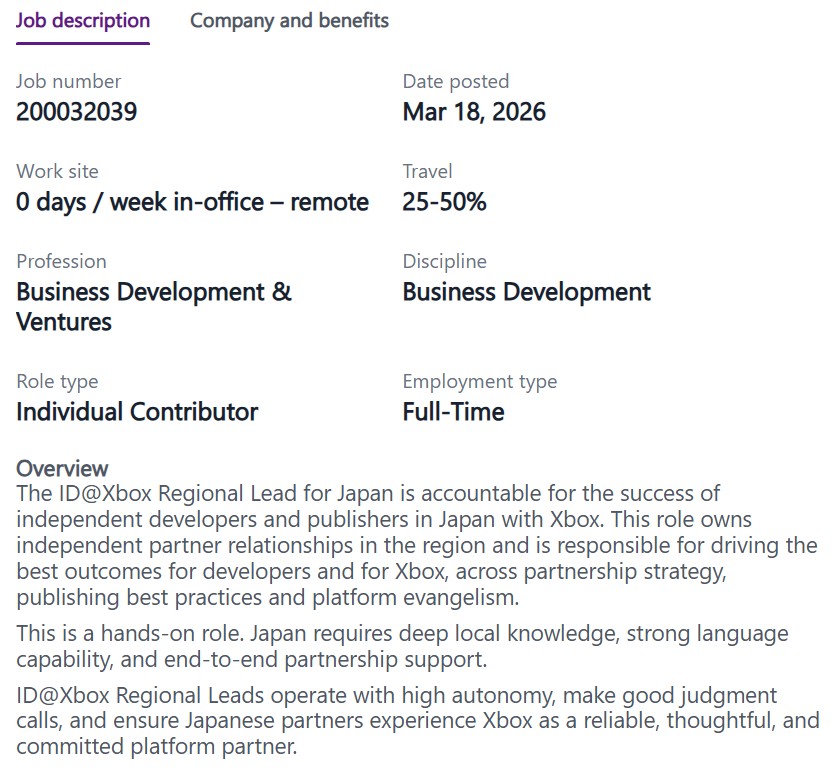The height and width of the screenshot is (782, 837).
Task: Select the Date posted label
Action: point(455,81)
